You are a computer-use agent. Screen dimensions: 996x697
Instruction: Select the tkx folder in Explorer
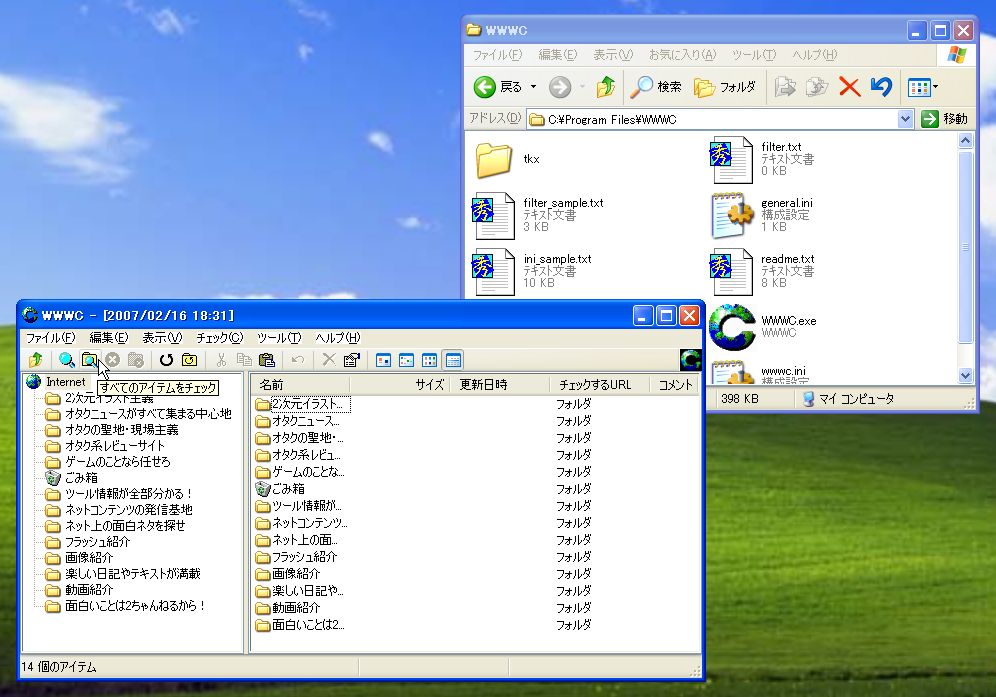(x=494, y=159)
